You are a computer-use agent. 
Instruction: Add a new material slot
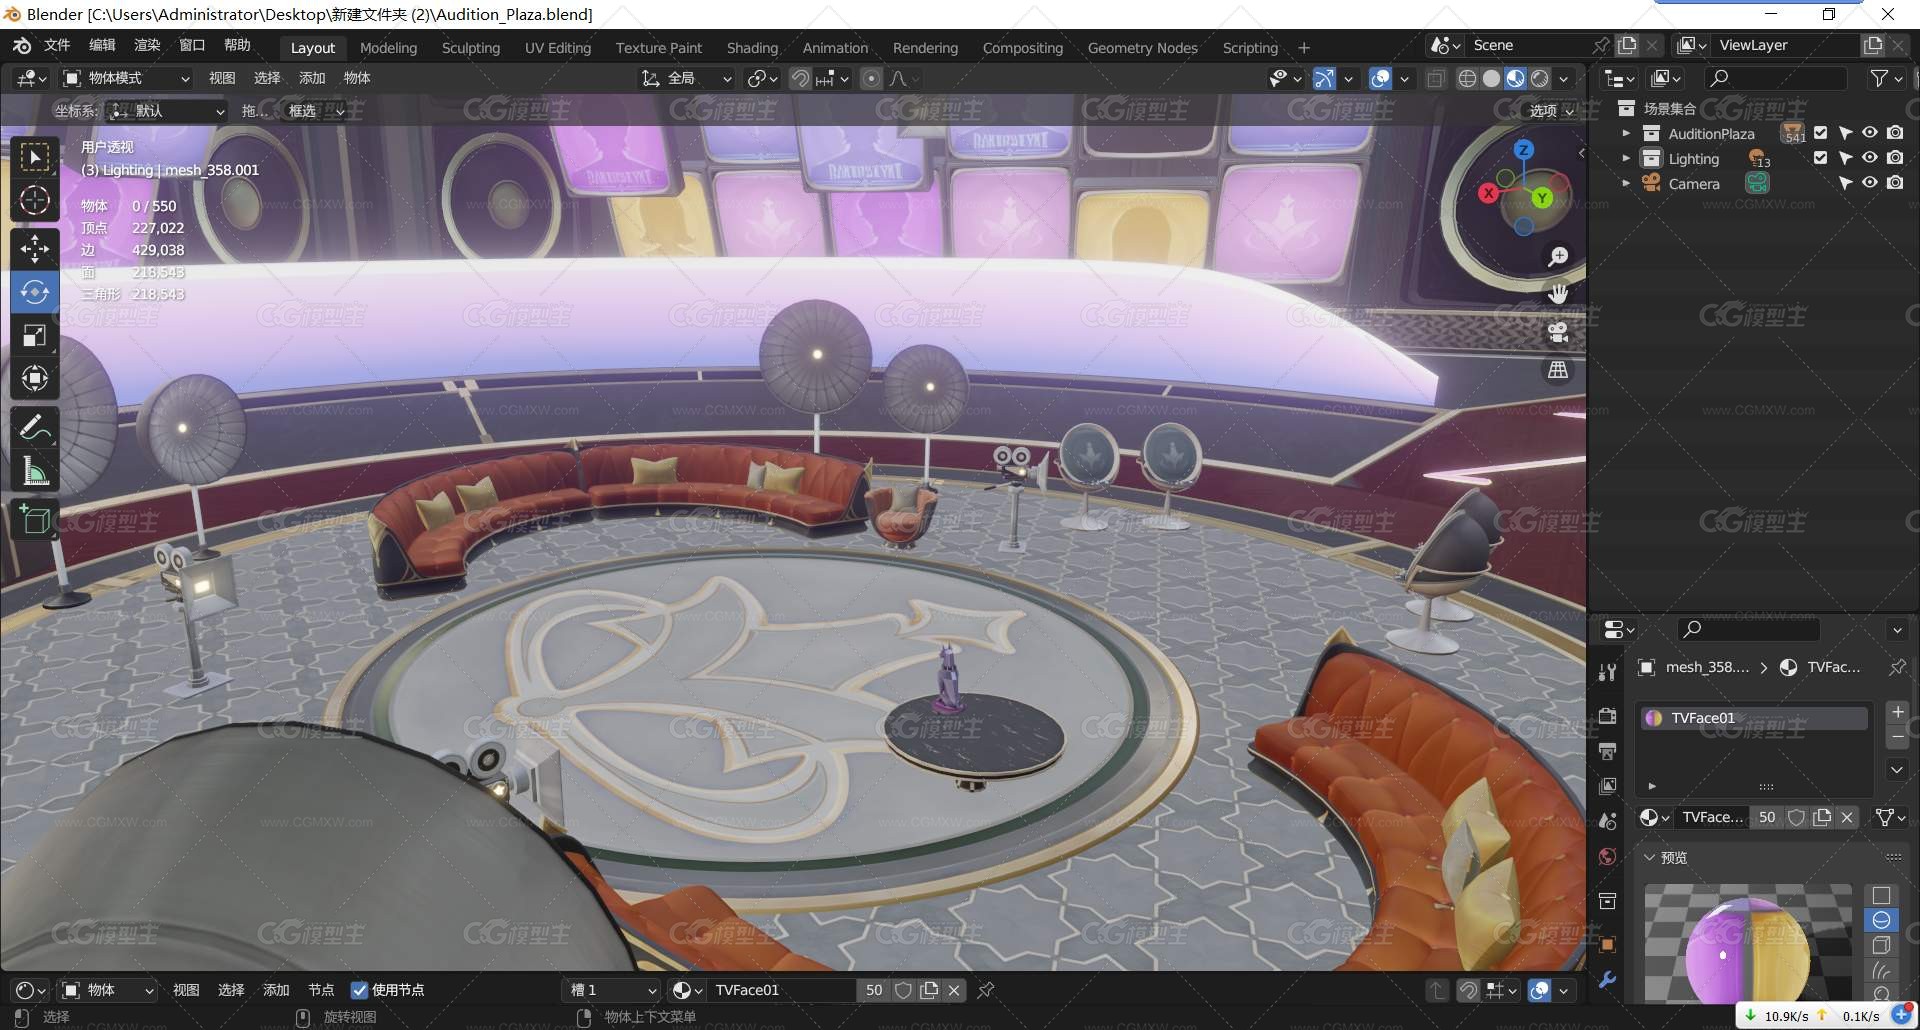pyautogui.click(x=1897, y=712)
